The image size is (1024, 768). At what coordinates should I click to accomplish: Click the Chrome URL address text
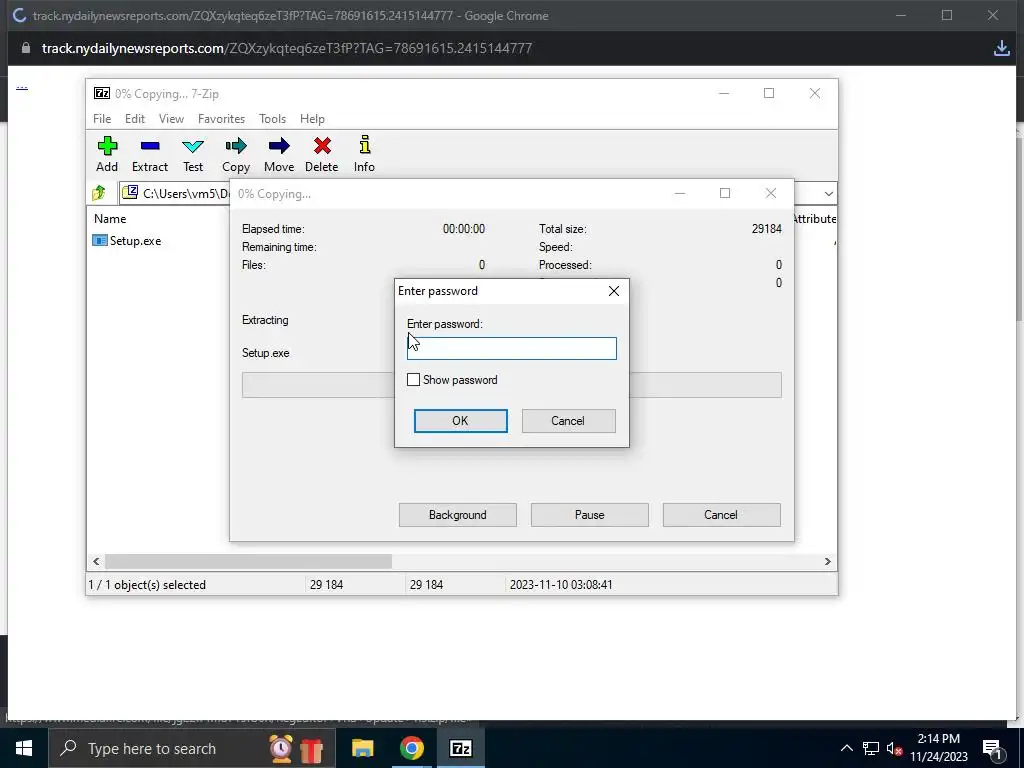click(287, 48)
